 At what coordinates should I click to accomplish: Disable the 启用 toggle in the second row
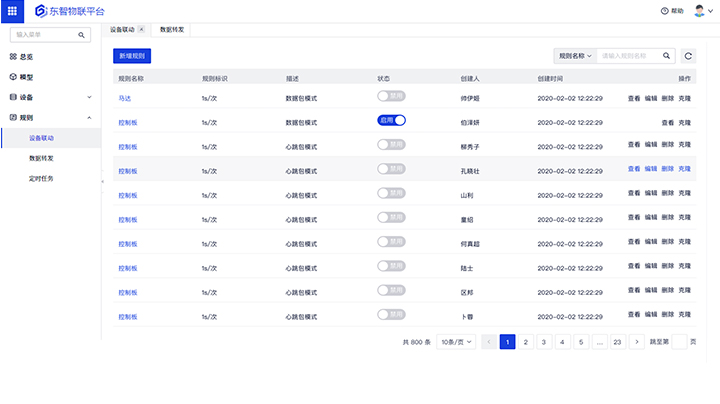pos(391,121)
